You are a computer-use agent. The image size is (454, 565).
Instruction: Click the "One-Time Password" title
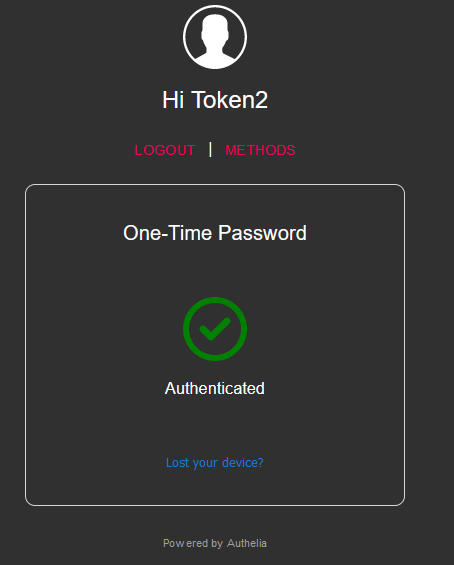(x=215, y=233)
